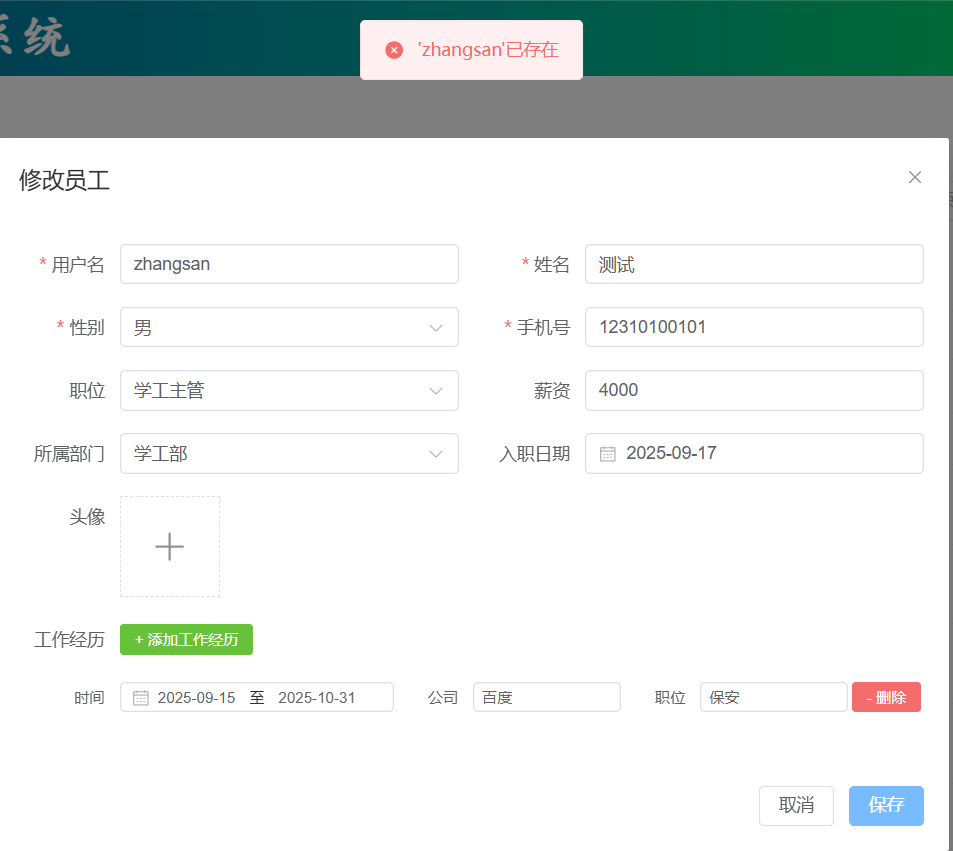Click the end date 2025-10-31
953x851 pixels.
[317, 697]
